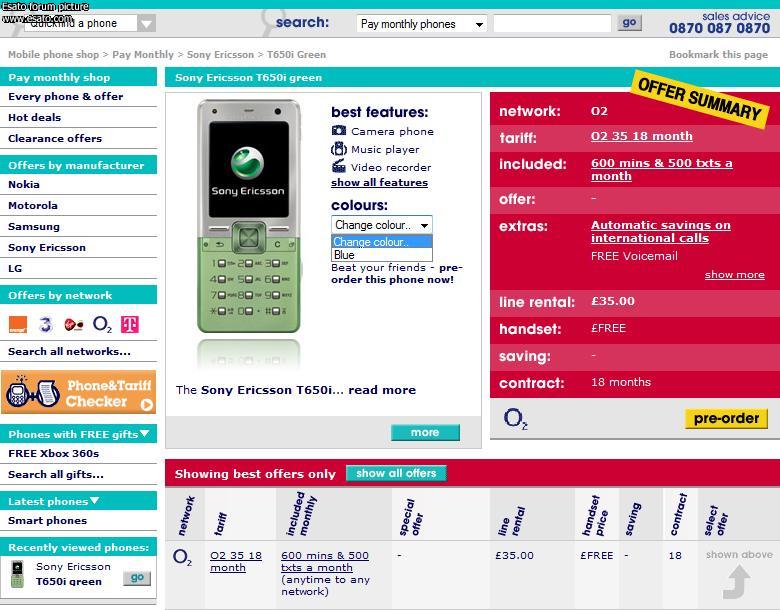Click the O2 logo under Offers by network
Screen dimensions: 780x610
point(102,325)
